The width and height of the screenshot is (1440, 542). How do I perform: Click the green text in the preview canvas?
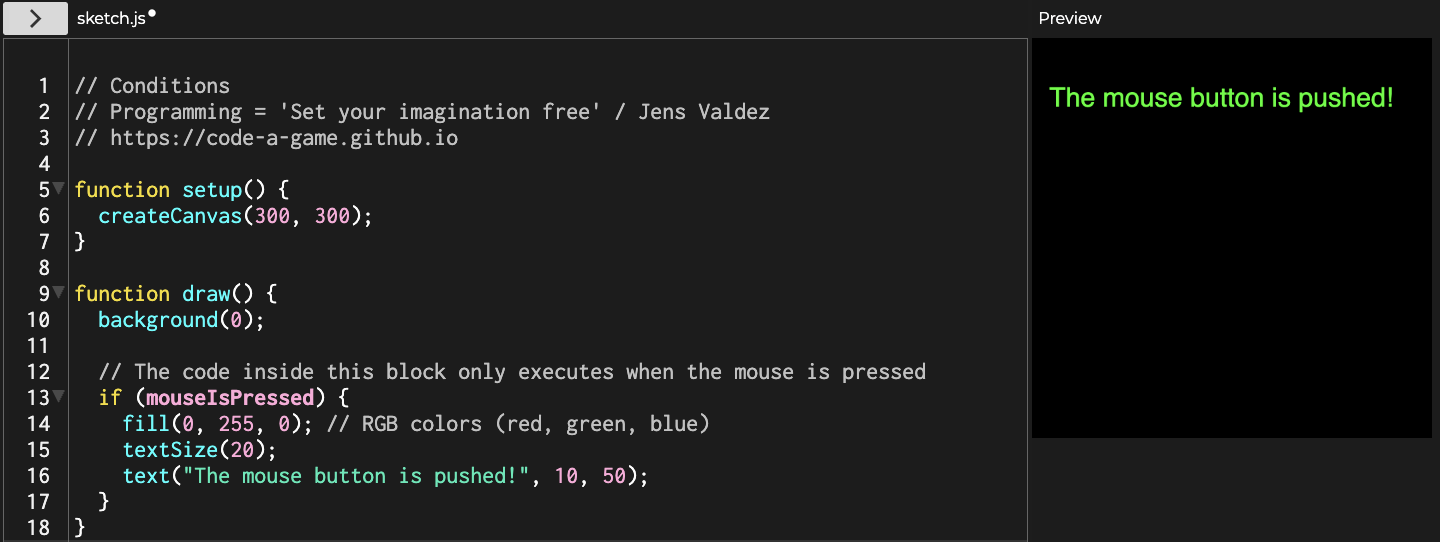coord(1220,98)
